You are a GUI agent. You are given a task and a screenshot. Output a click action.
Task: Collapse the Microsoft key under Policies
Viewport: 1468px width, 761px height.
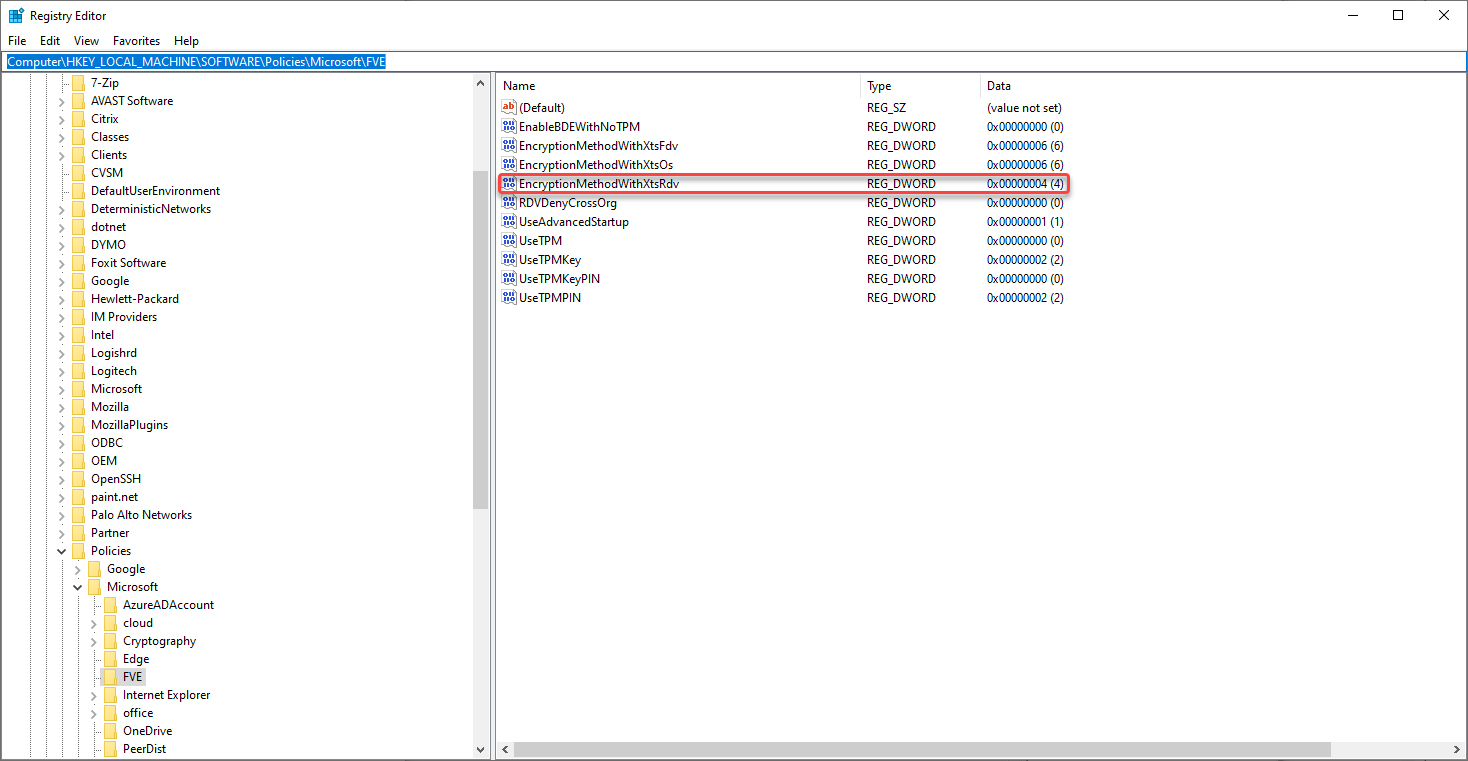(x=78, y=587)
